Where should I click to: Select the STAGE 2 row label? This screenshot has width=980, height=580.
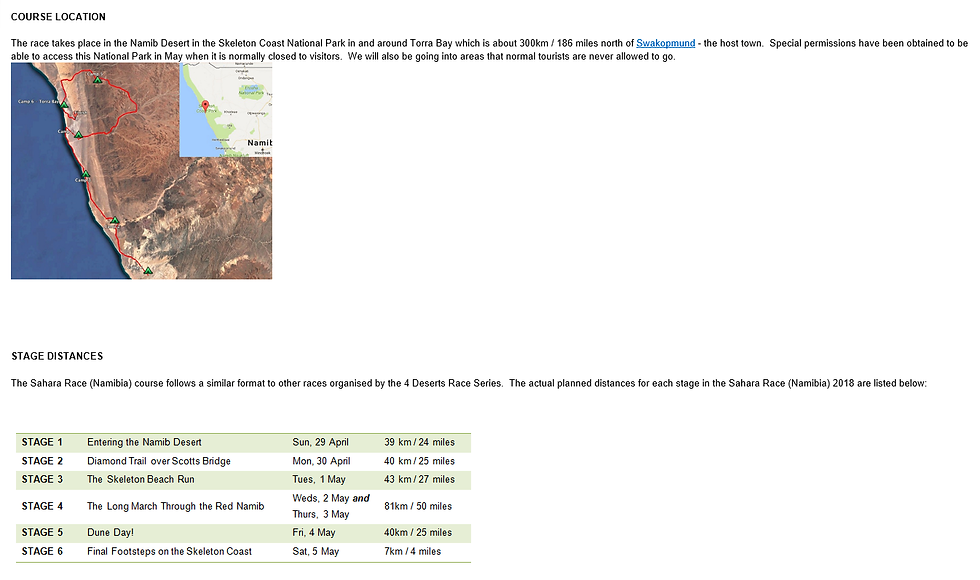click(x=42, y=461)
